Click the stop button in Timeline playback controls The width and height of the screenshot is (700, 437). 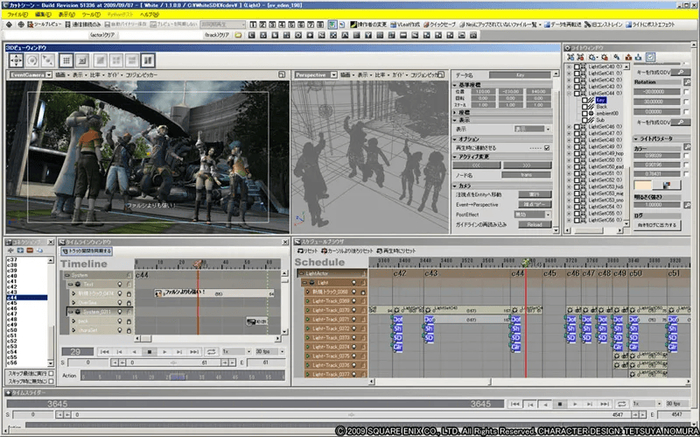tap(149, 351)
